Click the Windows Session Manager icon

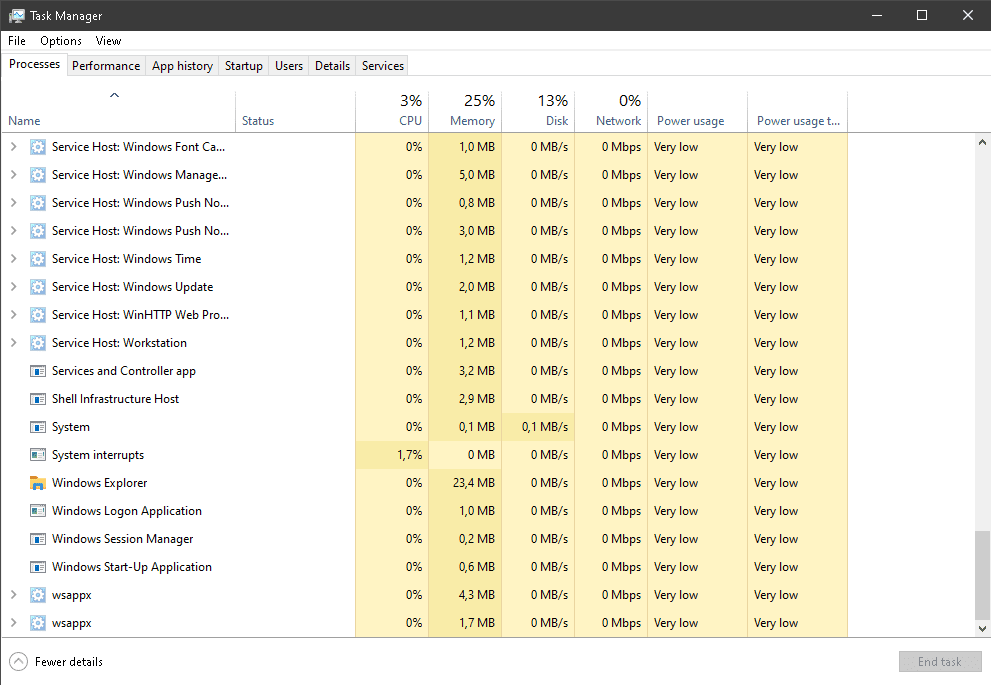tap(38, 539)
